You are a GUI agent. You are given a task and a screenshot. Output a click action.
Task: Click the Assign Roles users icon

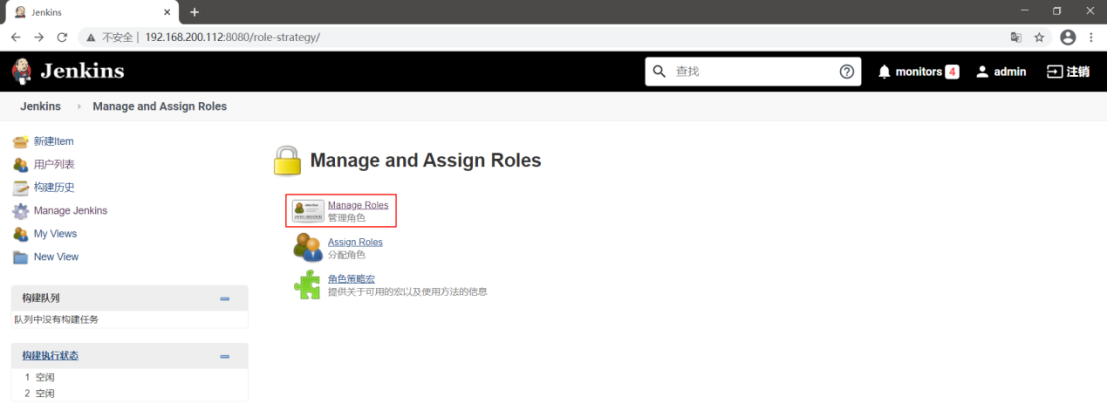coord(308,248)
